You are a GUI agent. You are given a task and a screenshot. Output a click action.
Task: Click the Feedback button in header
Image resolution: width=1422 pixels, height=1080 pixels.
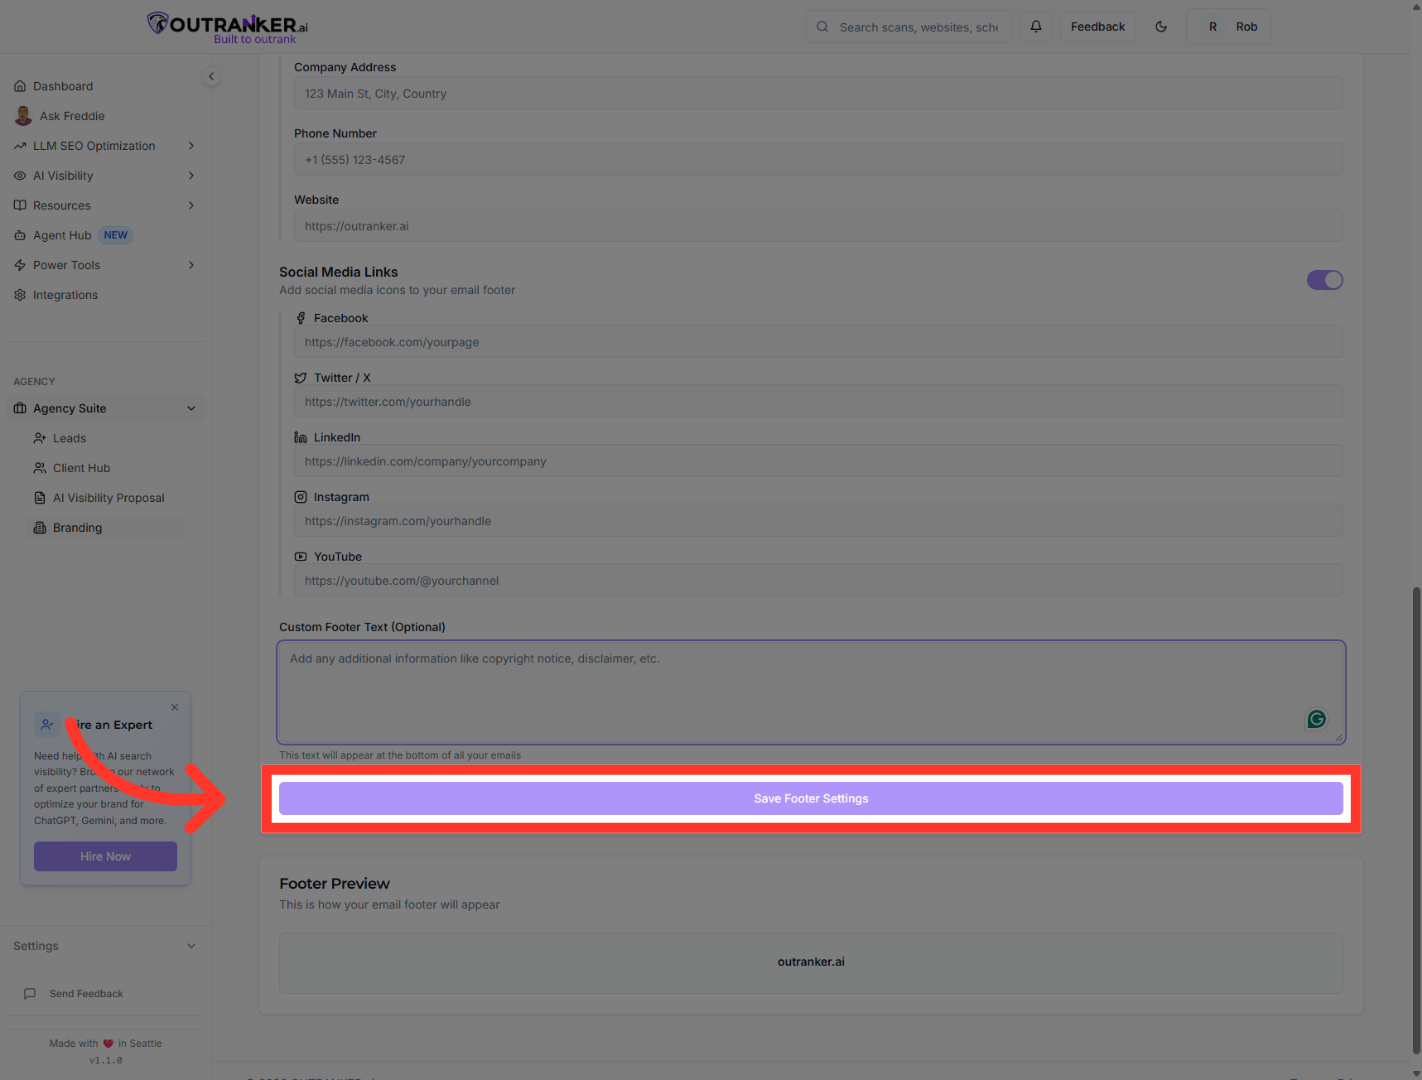1098,27
